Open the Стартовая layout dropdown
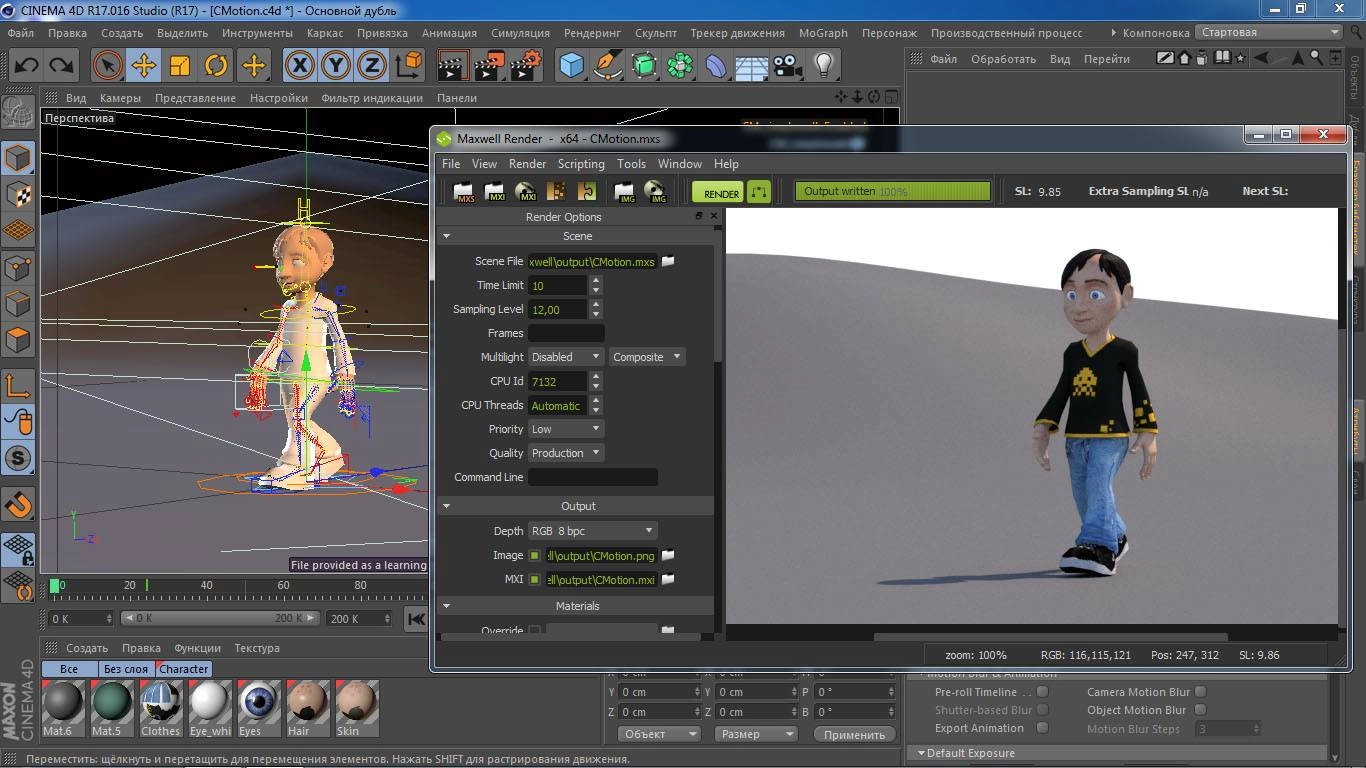1366x768 pixels. click(1270, 32)
